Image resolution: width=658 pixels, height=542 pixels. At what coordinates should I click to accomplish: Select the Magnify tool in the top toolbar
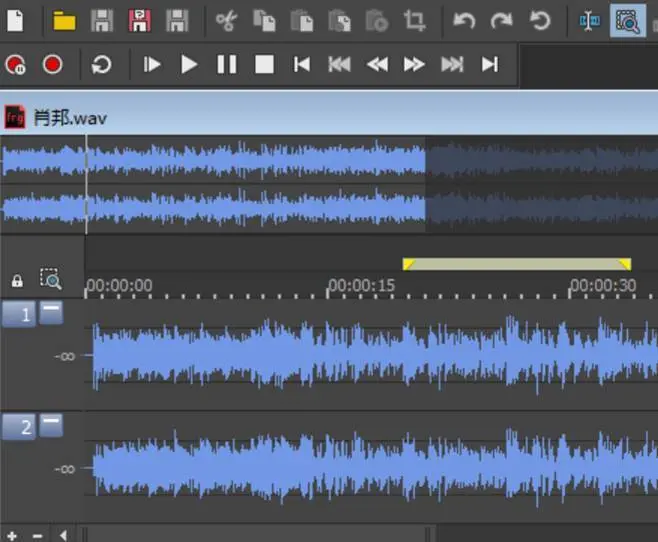628,21
